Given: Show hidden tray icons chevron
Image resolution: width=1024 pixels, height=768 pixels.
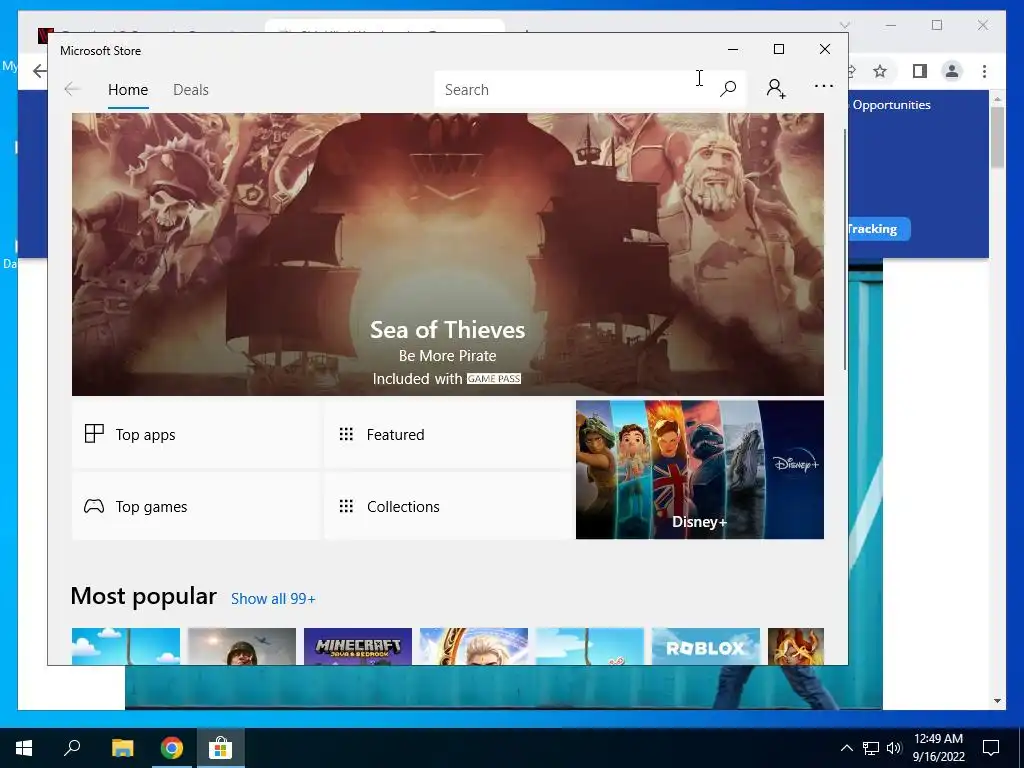Looking at the screenshot, I should tap(846, 748).
